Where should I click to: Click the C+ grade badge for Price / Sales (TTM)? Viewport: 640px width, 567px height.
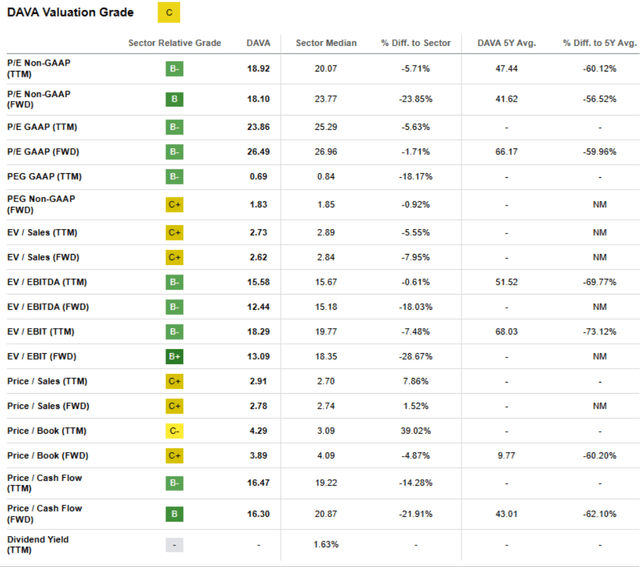click(x=174, y=381)
